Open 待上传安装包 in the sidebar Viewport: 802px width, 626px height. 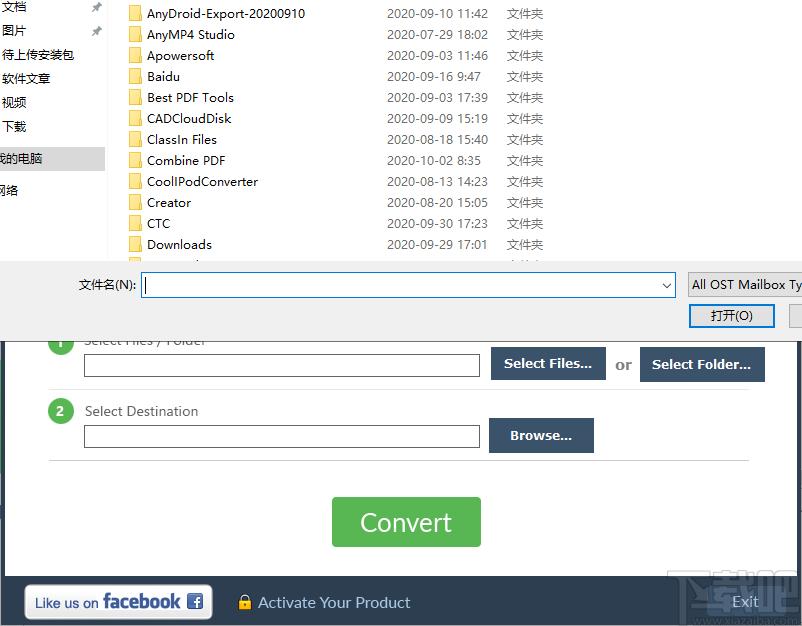[38, 55]
